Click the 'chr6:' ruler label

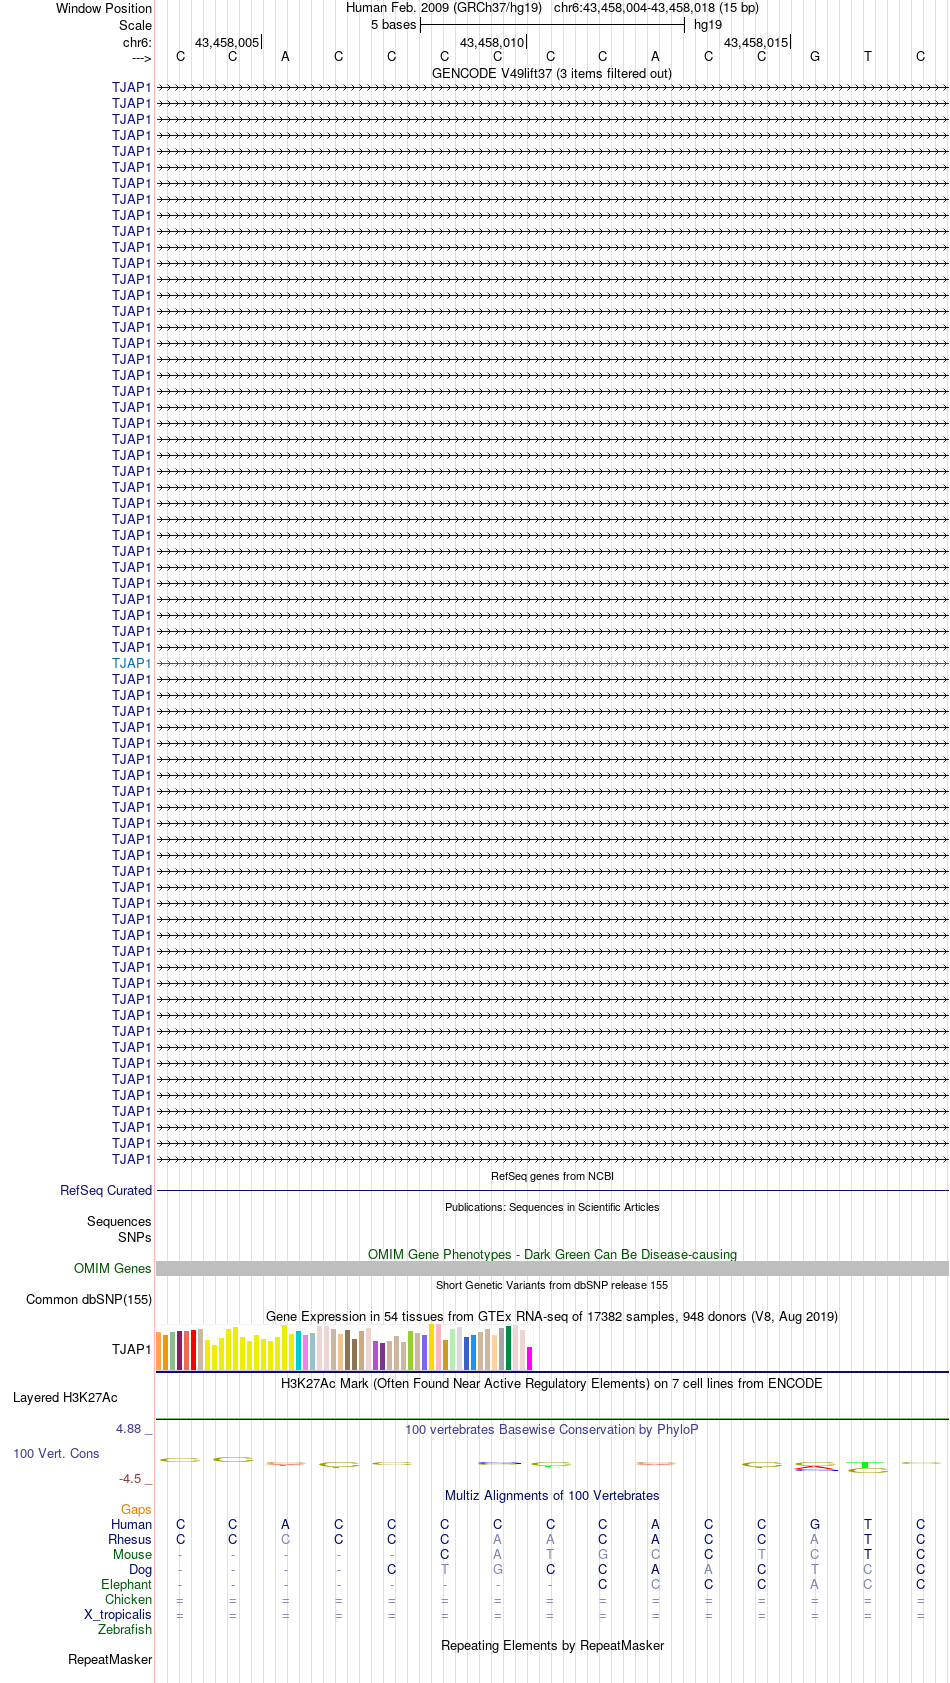pyautogui.click(x=137, y=43)
